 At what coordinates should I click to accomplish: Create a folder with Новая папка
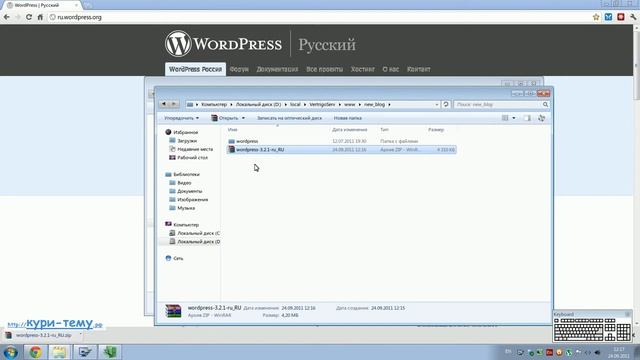click(x=348, y=118)
